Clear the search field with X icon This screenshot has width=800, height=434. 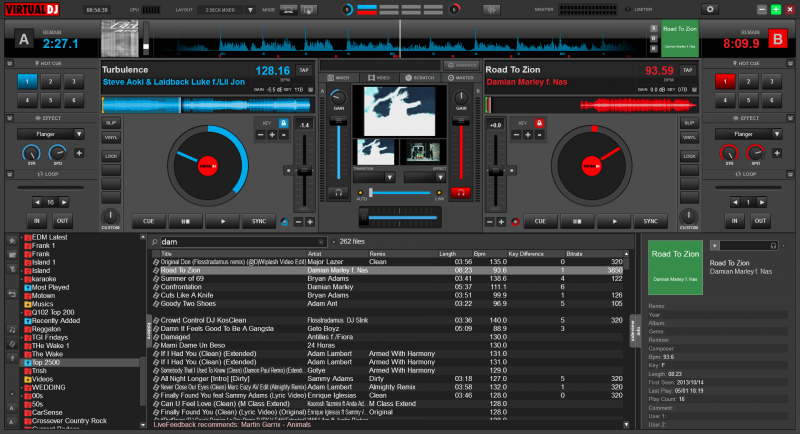pyautogui.click(x=321, y=242)
